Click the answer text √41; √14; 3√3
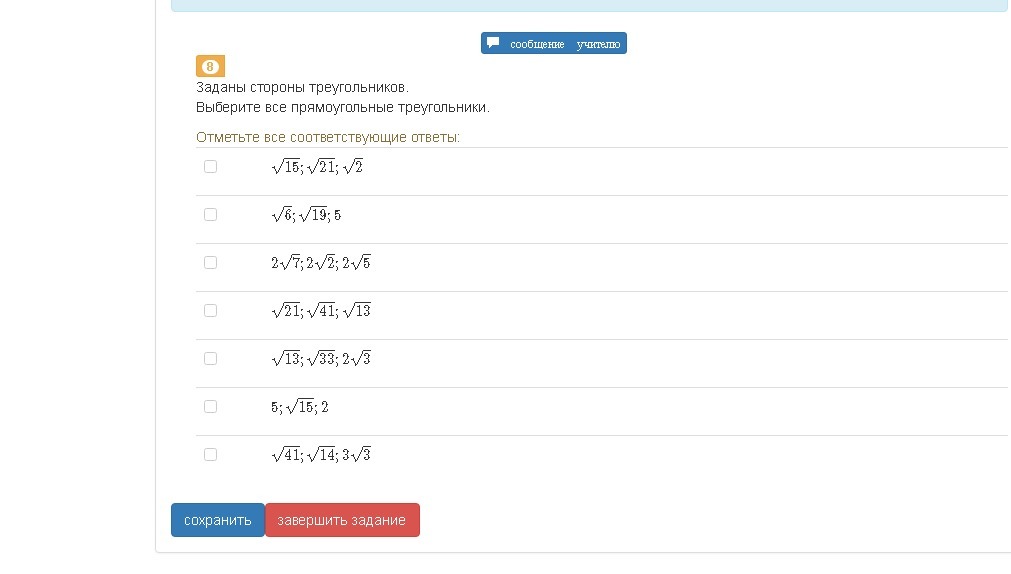Viewport: 1011px width, 574px height. [x=321, y=454]
